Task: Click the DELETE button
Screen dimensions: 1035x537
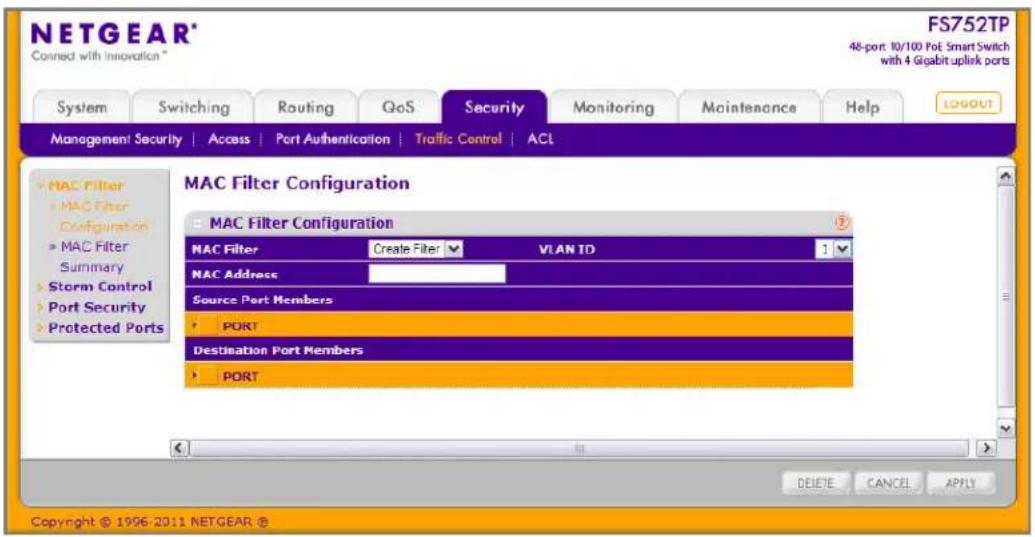Action: 816,484
